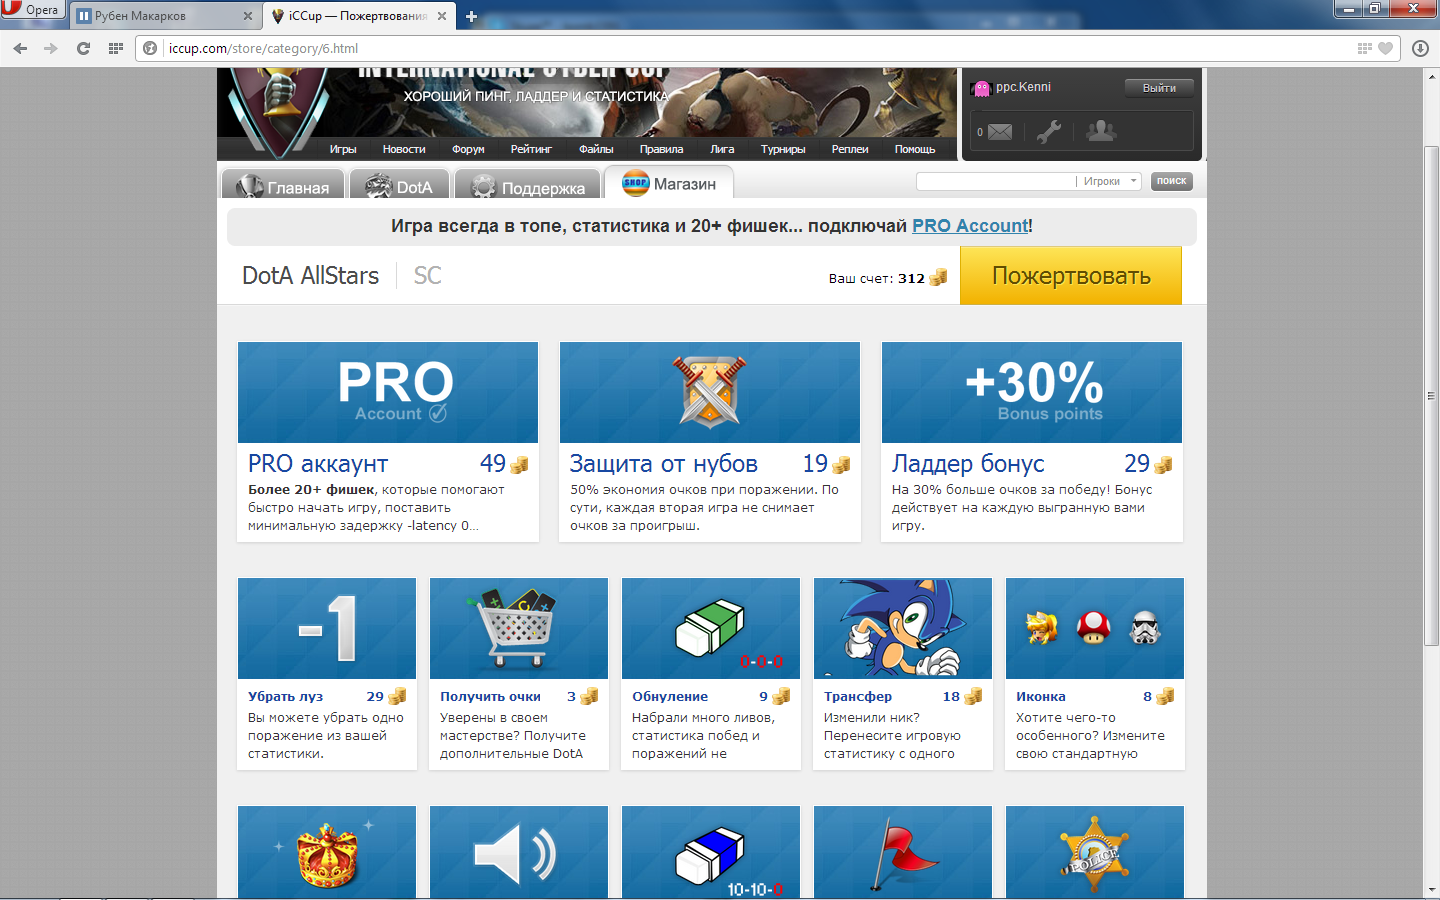
Task: Open the eraser Обнуление product image
Action: tap(711, 628)
